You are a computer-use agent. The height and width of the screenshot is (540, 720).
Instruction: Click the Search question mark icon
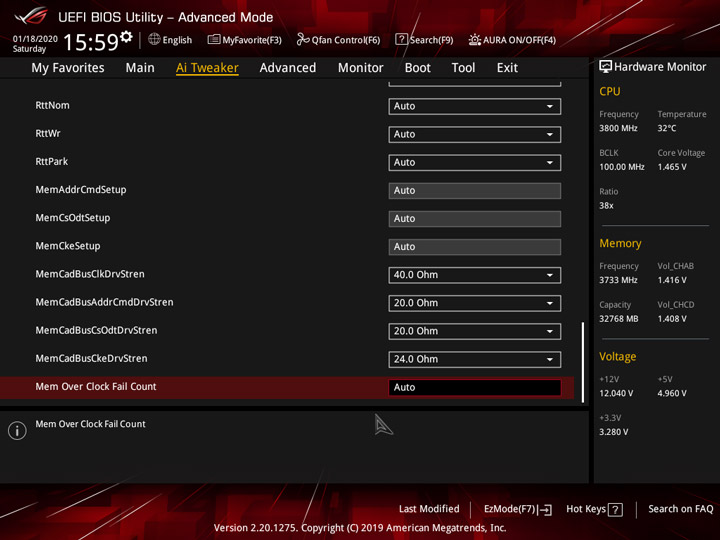point(401,39)
